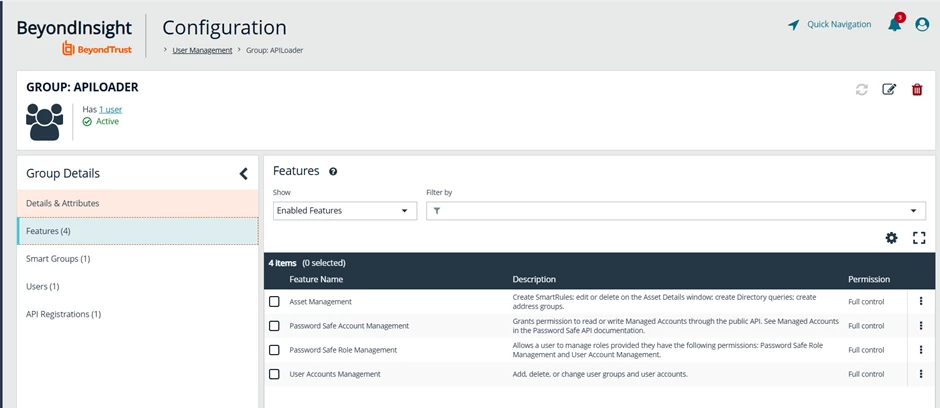
Task: Click Full control permission for Asset Management
Action: point(866,301)
